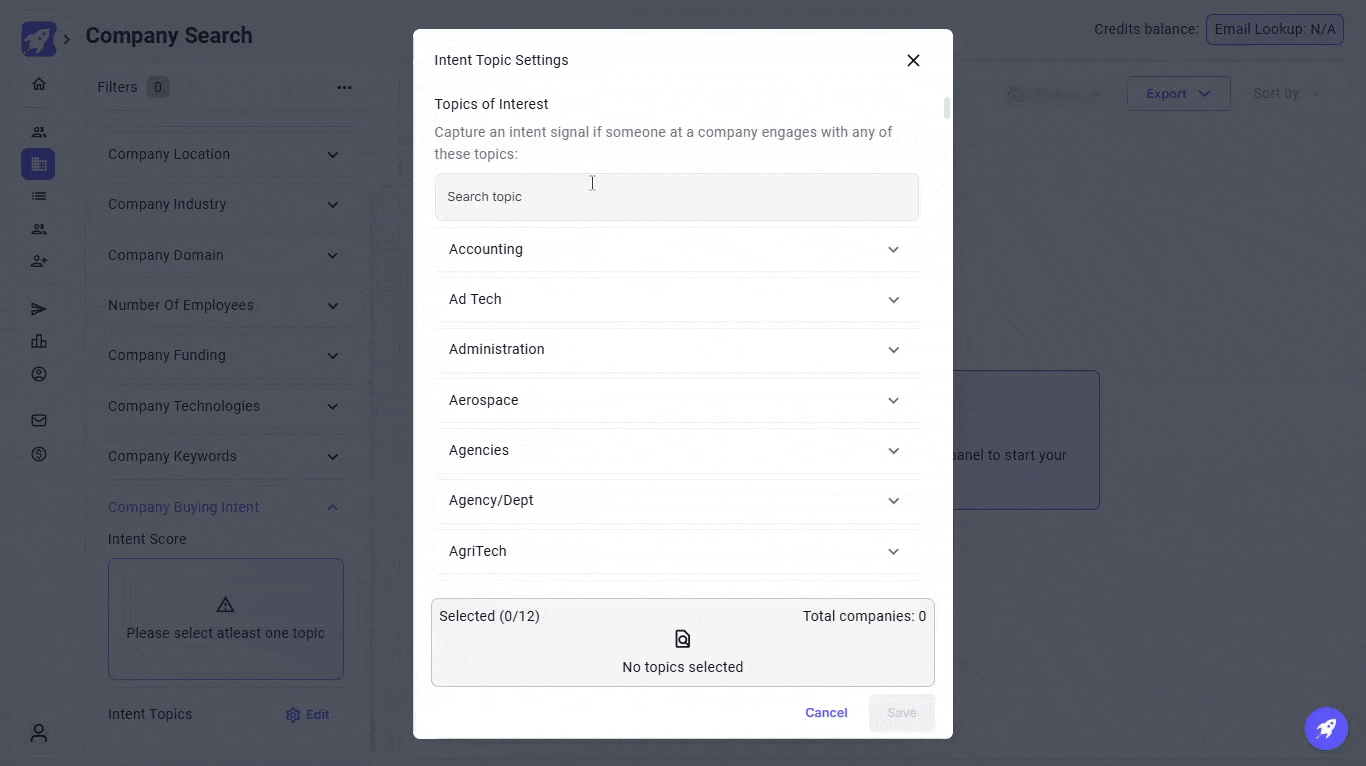Click the bar chart icon in sidebar
The width and height of the screenshot is (1366, 766).
[x=39, y=342]
